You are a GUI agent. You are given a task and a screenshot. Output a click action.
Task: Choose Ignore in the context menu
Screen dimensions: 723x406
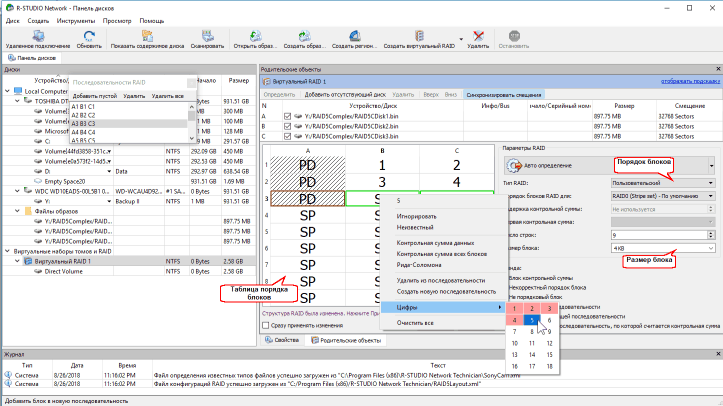point(416,216)
